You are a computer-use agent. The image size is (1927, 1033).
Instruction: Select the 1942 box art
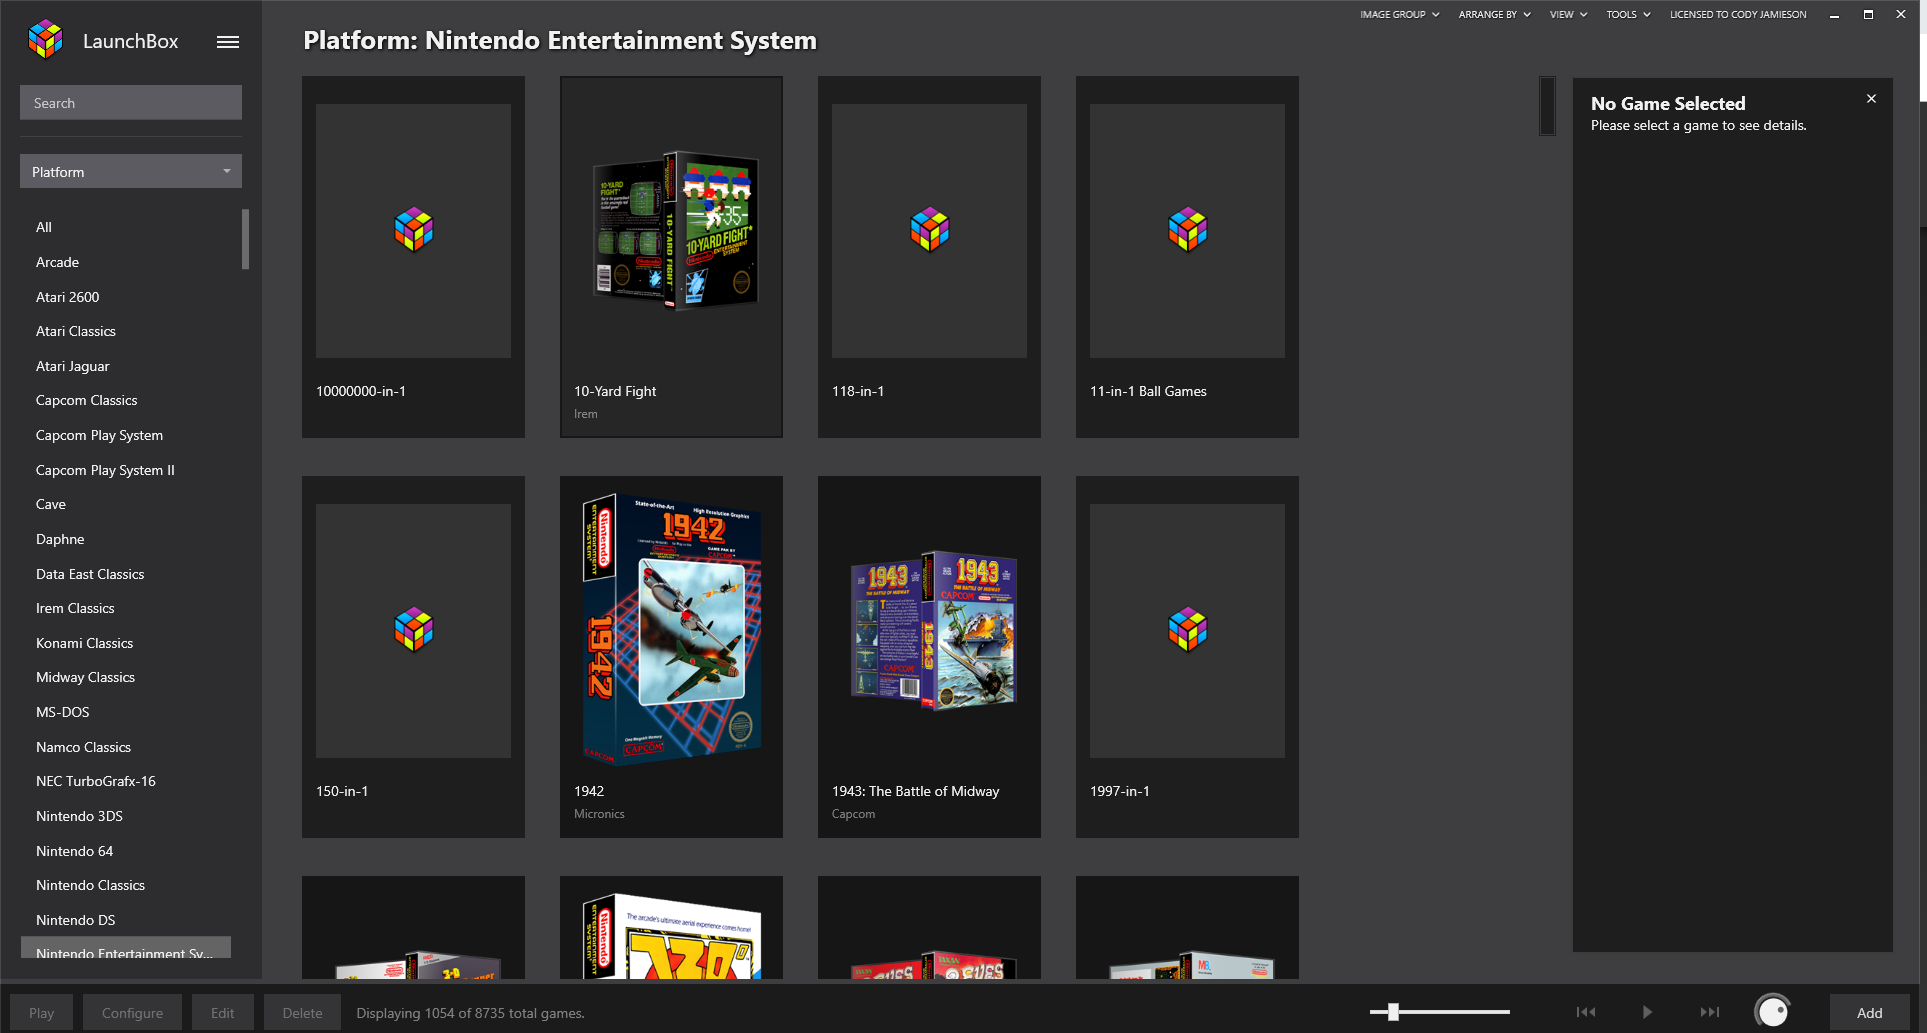pos(671,630)
